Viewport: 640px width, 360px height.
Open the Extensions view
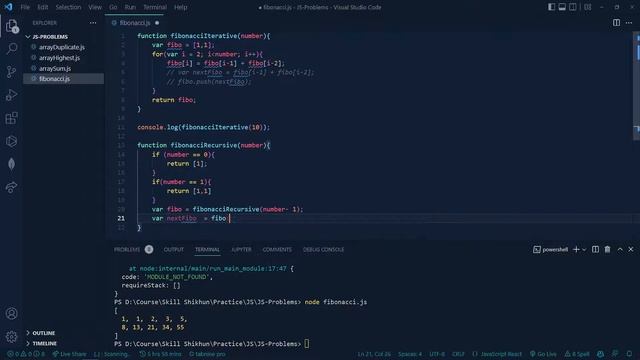12,118
